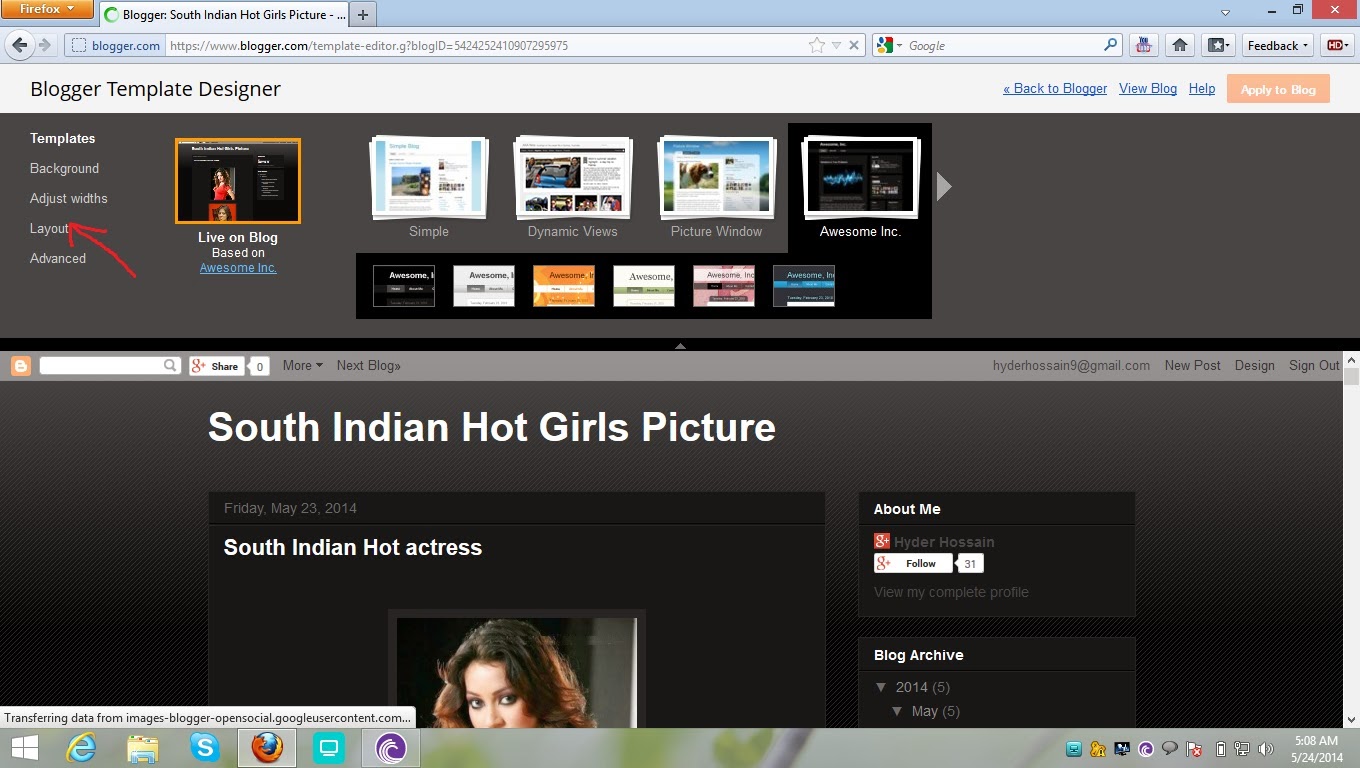Expand the More dropdown in navbar
This screenshot has height=768, width=1360.
point(302,366)
